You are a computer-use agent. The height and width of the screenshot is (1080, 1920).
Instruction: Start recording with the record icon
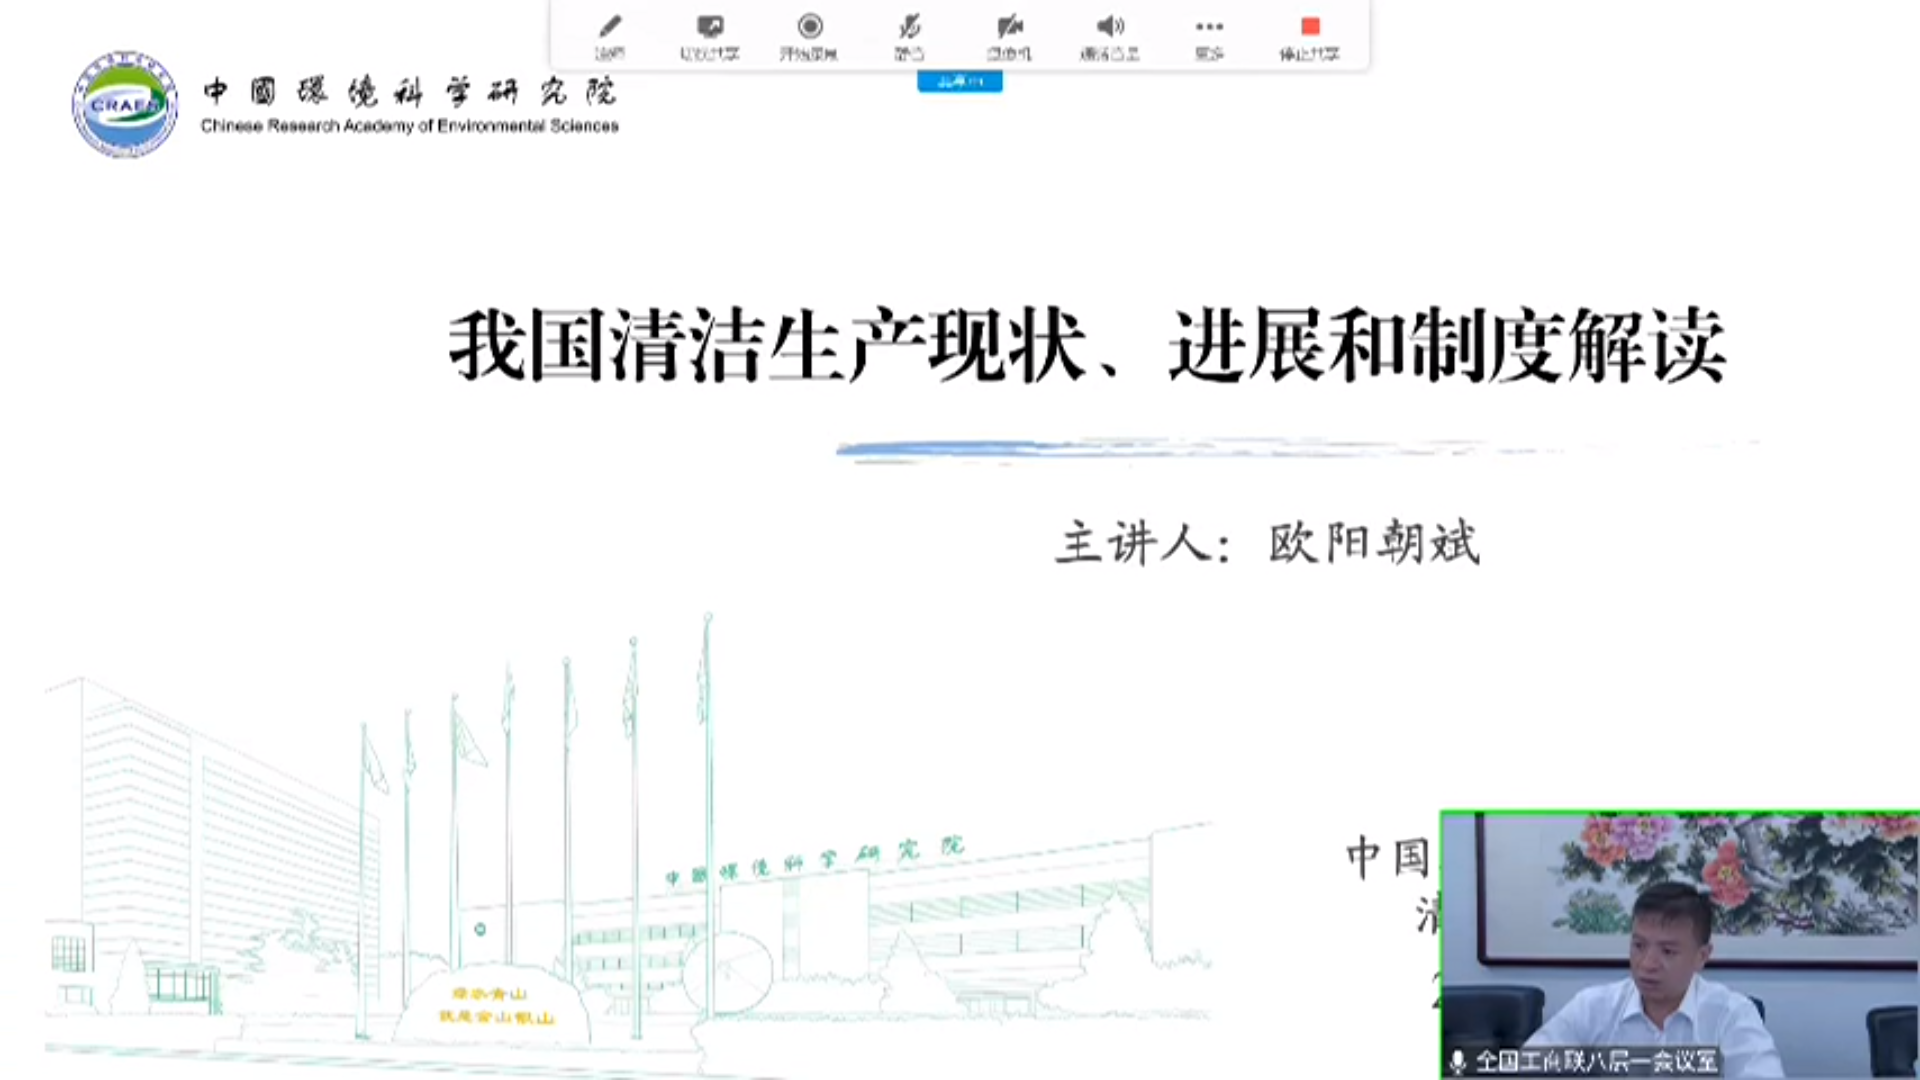coord(809,28)
